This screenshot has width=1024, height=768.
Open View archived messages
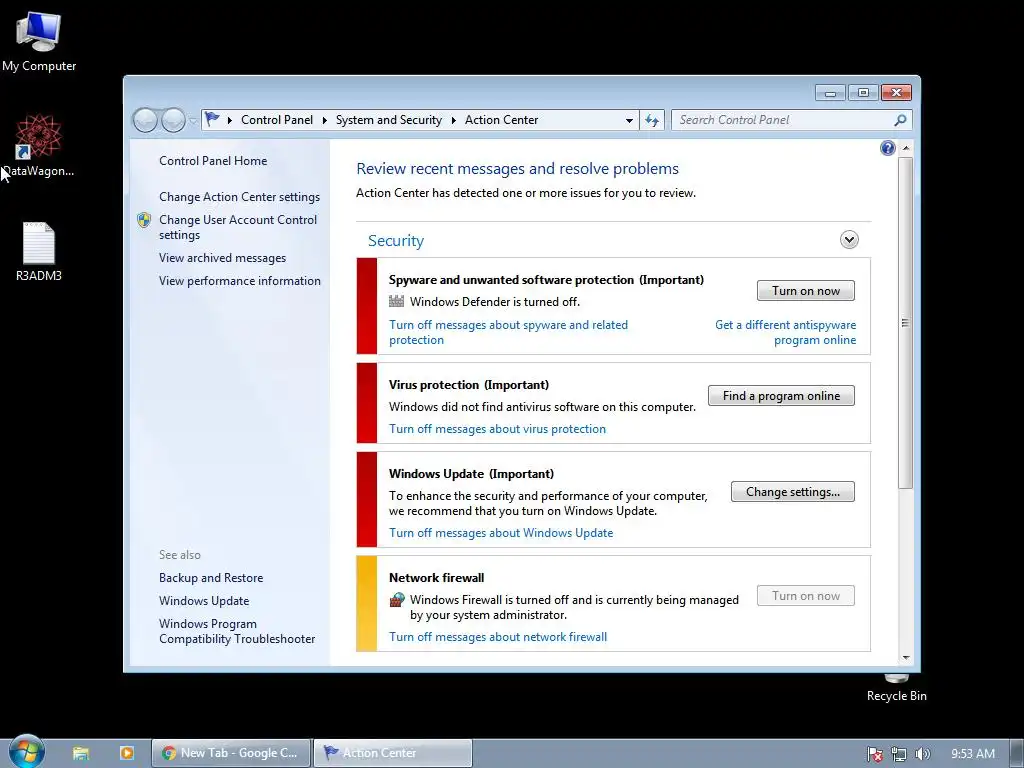point(223,258)
